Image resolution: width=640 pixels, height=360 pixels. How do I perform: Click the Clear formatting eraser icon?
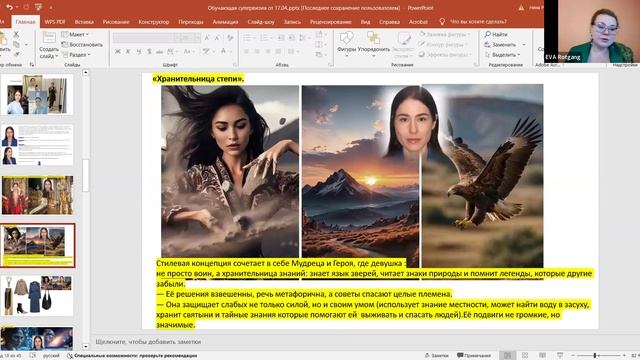[230, 38]
